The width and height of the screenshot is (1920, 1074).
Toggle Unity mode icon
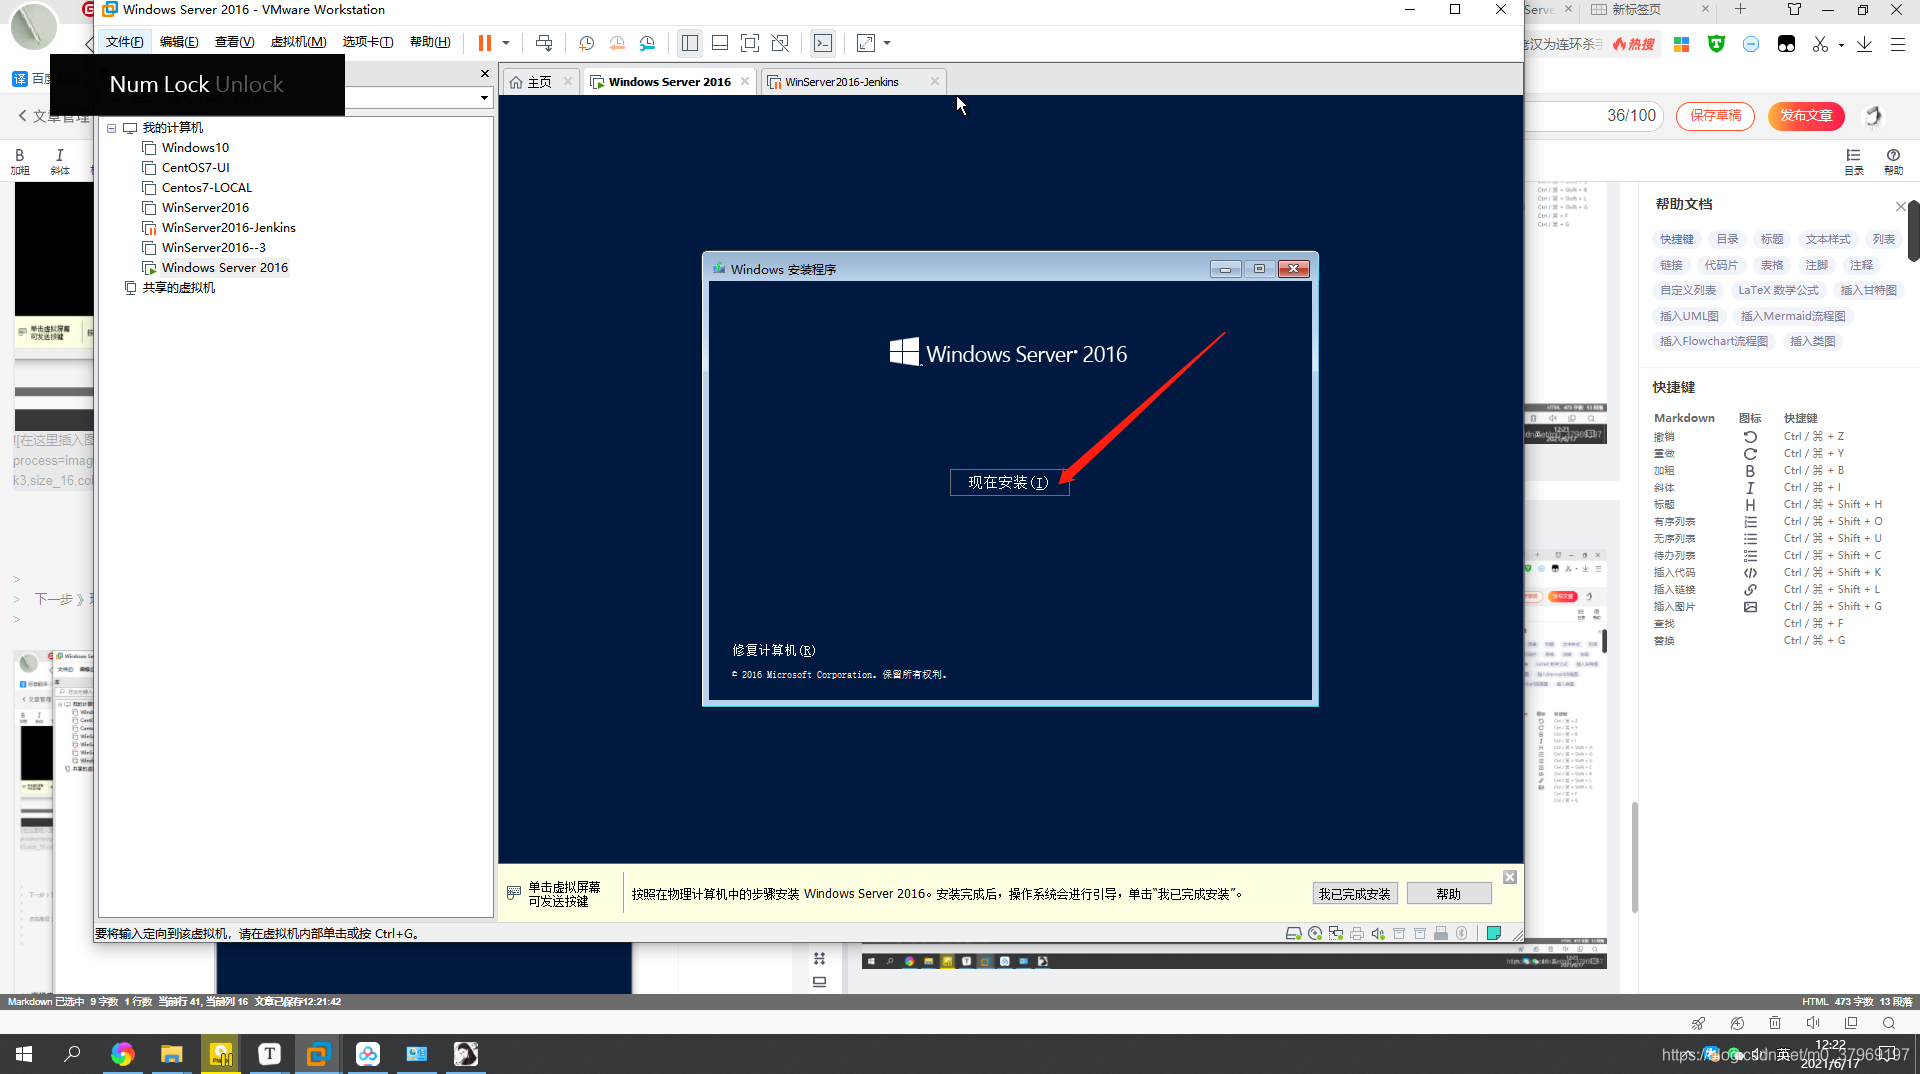click(781, 43)
